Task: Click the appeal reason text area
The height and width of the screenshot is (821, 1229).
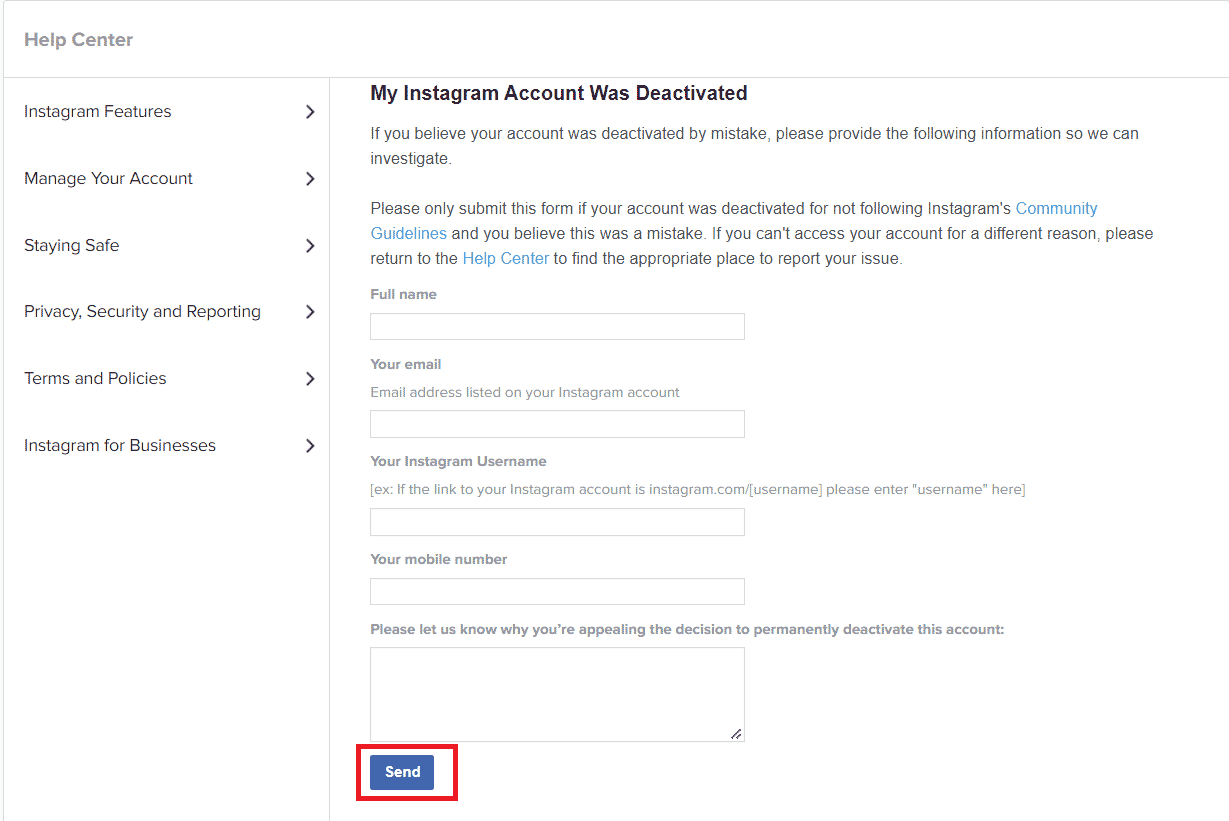Action: [557, 694]
